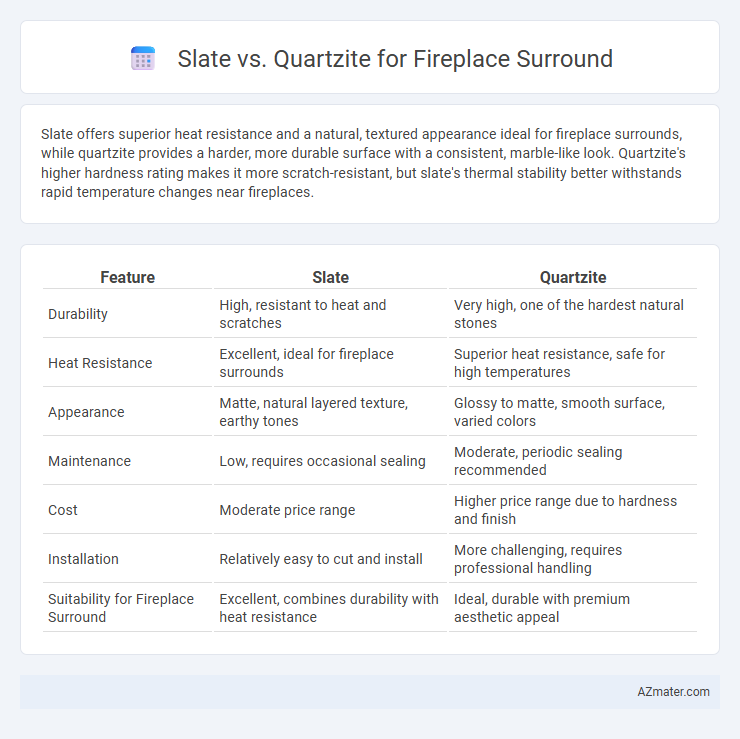This screenshot has height=739, width=740.
Task: Click the summary paragraph about slate heat resistance
Action: (x=363, y=163)
